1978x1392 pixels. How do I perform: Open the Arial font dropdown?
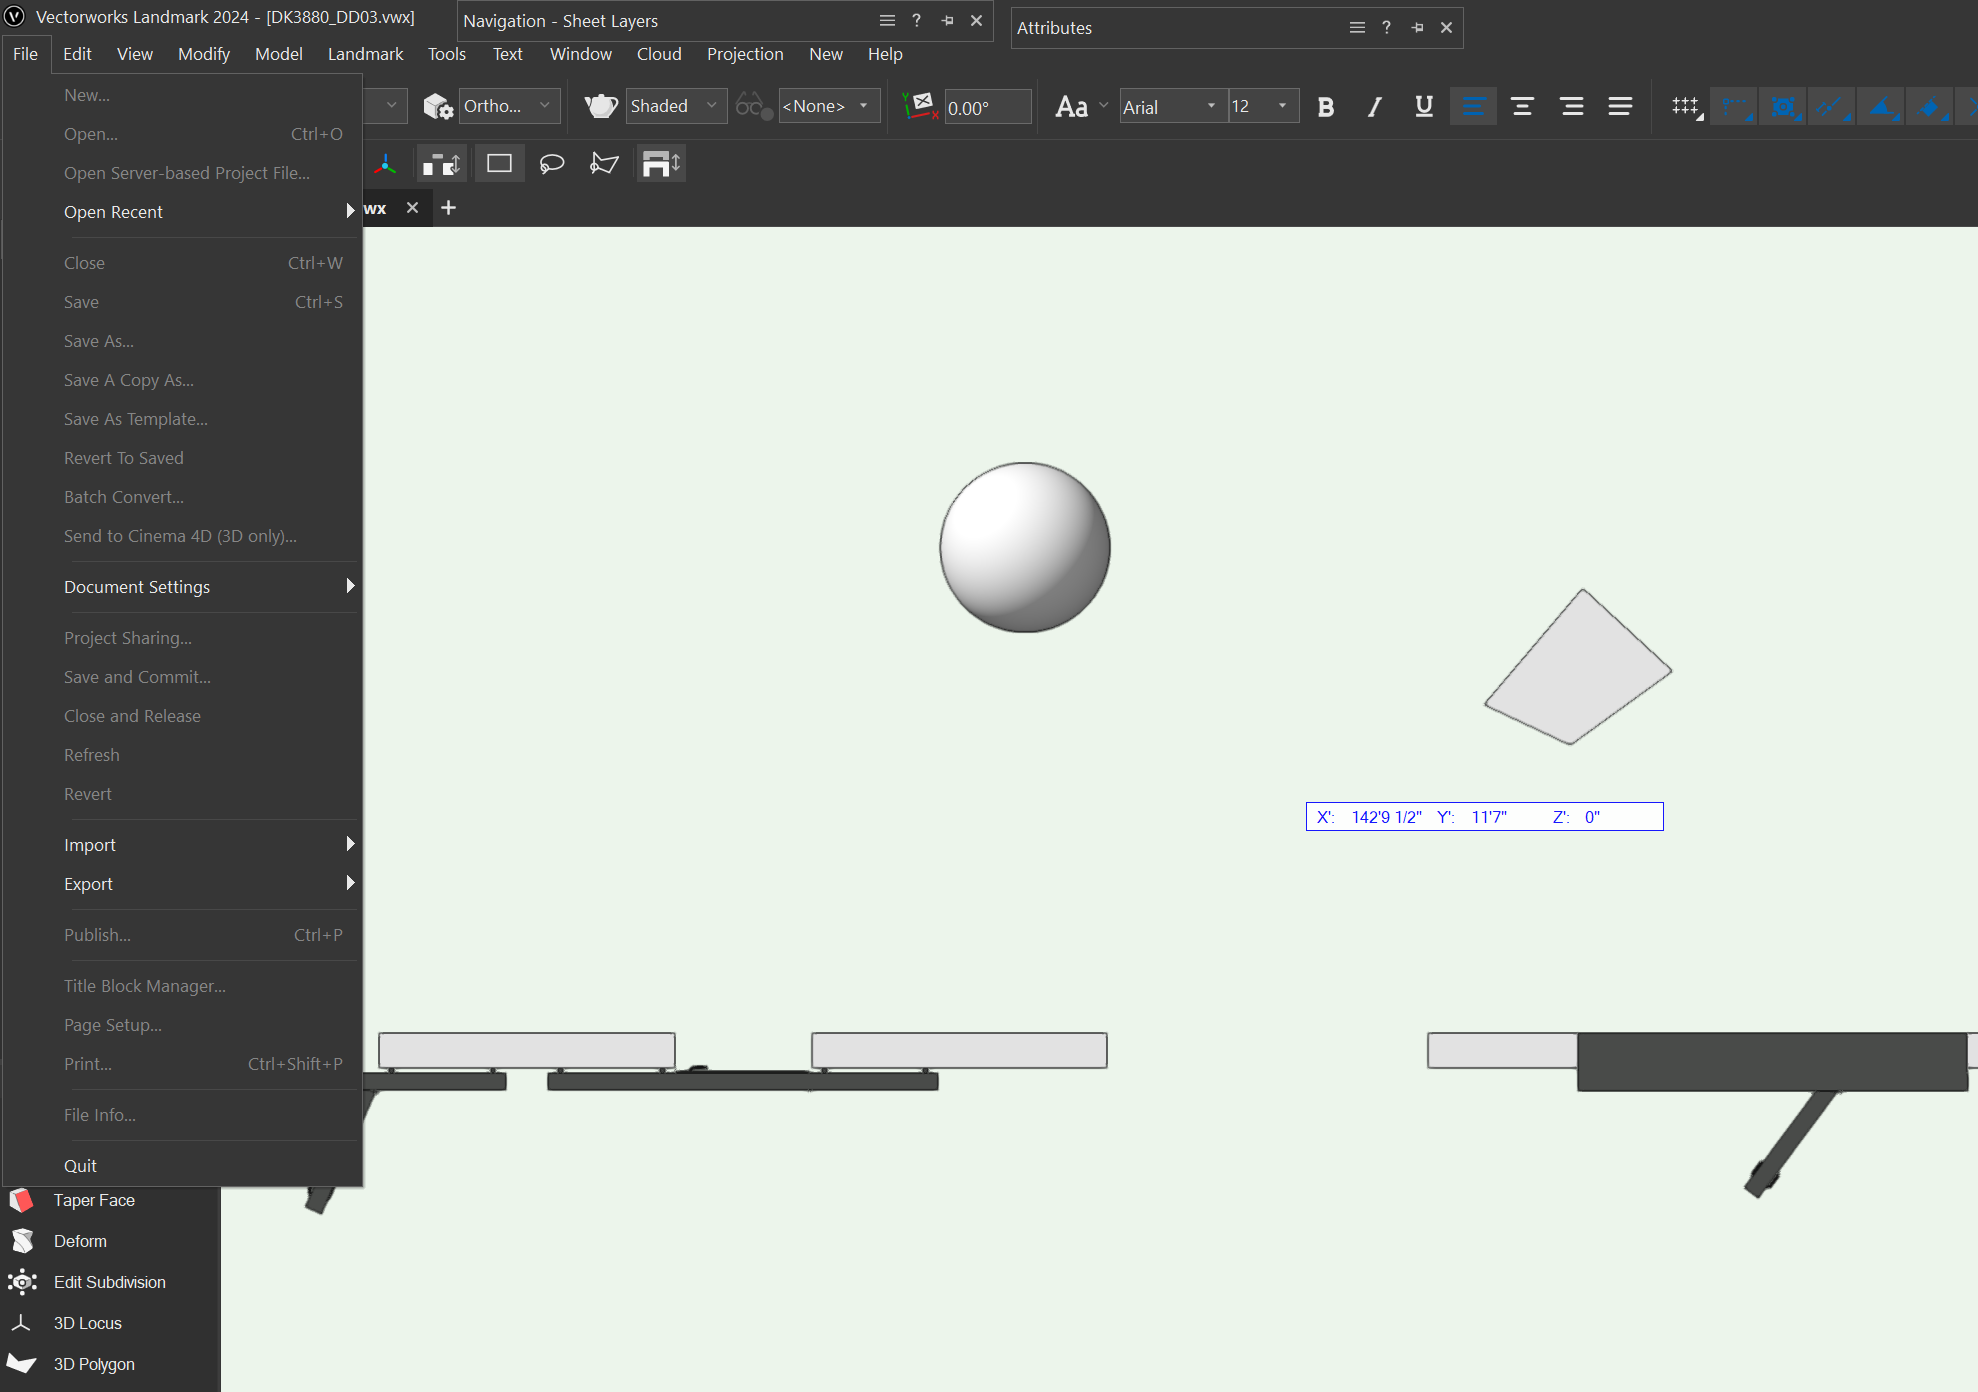click(x=1169, y=107)
